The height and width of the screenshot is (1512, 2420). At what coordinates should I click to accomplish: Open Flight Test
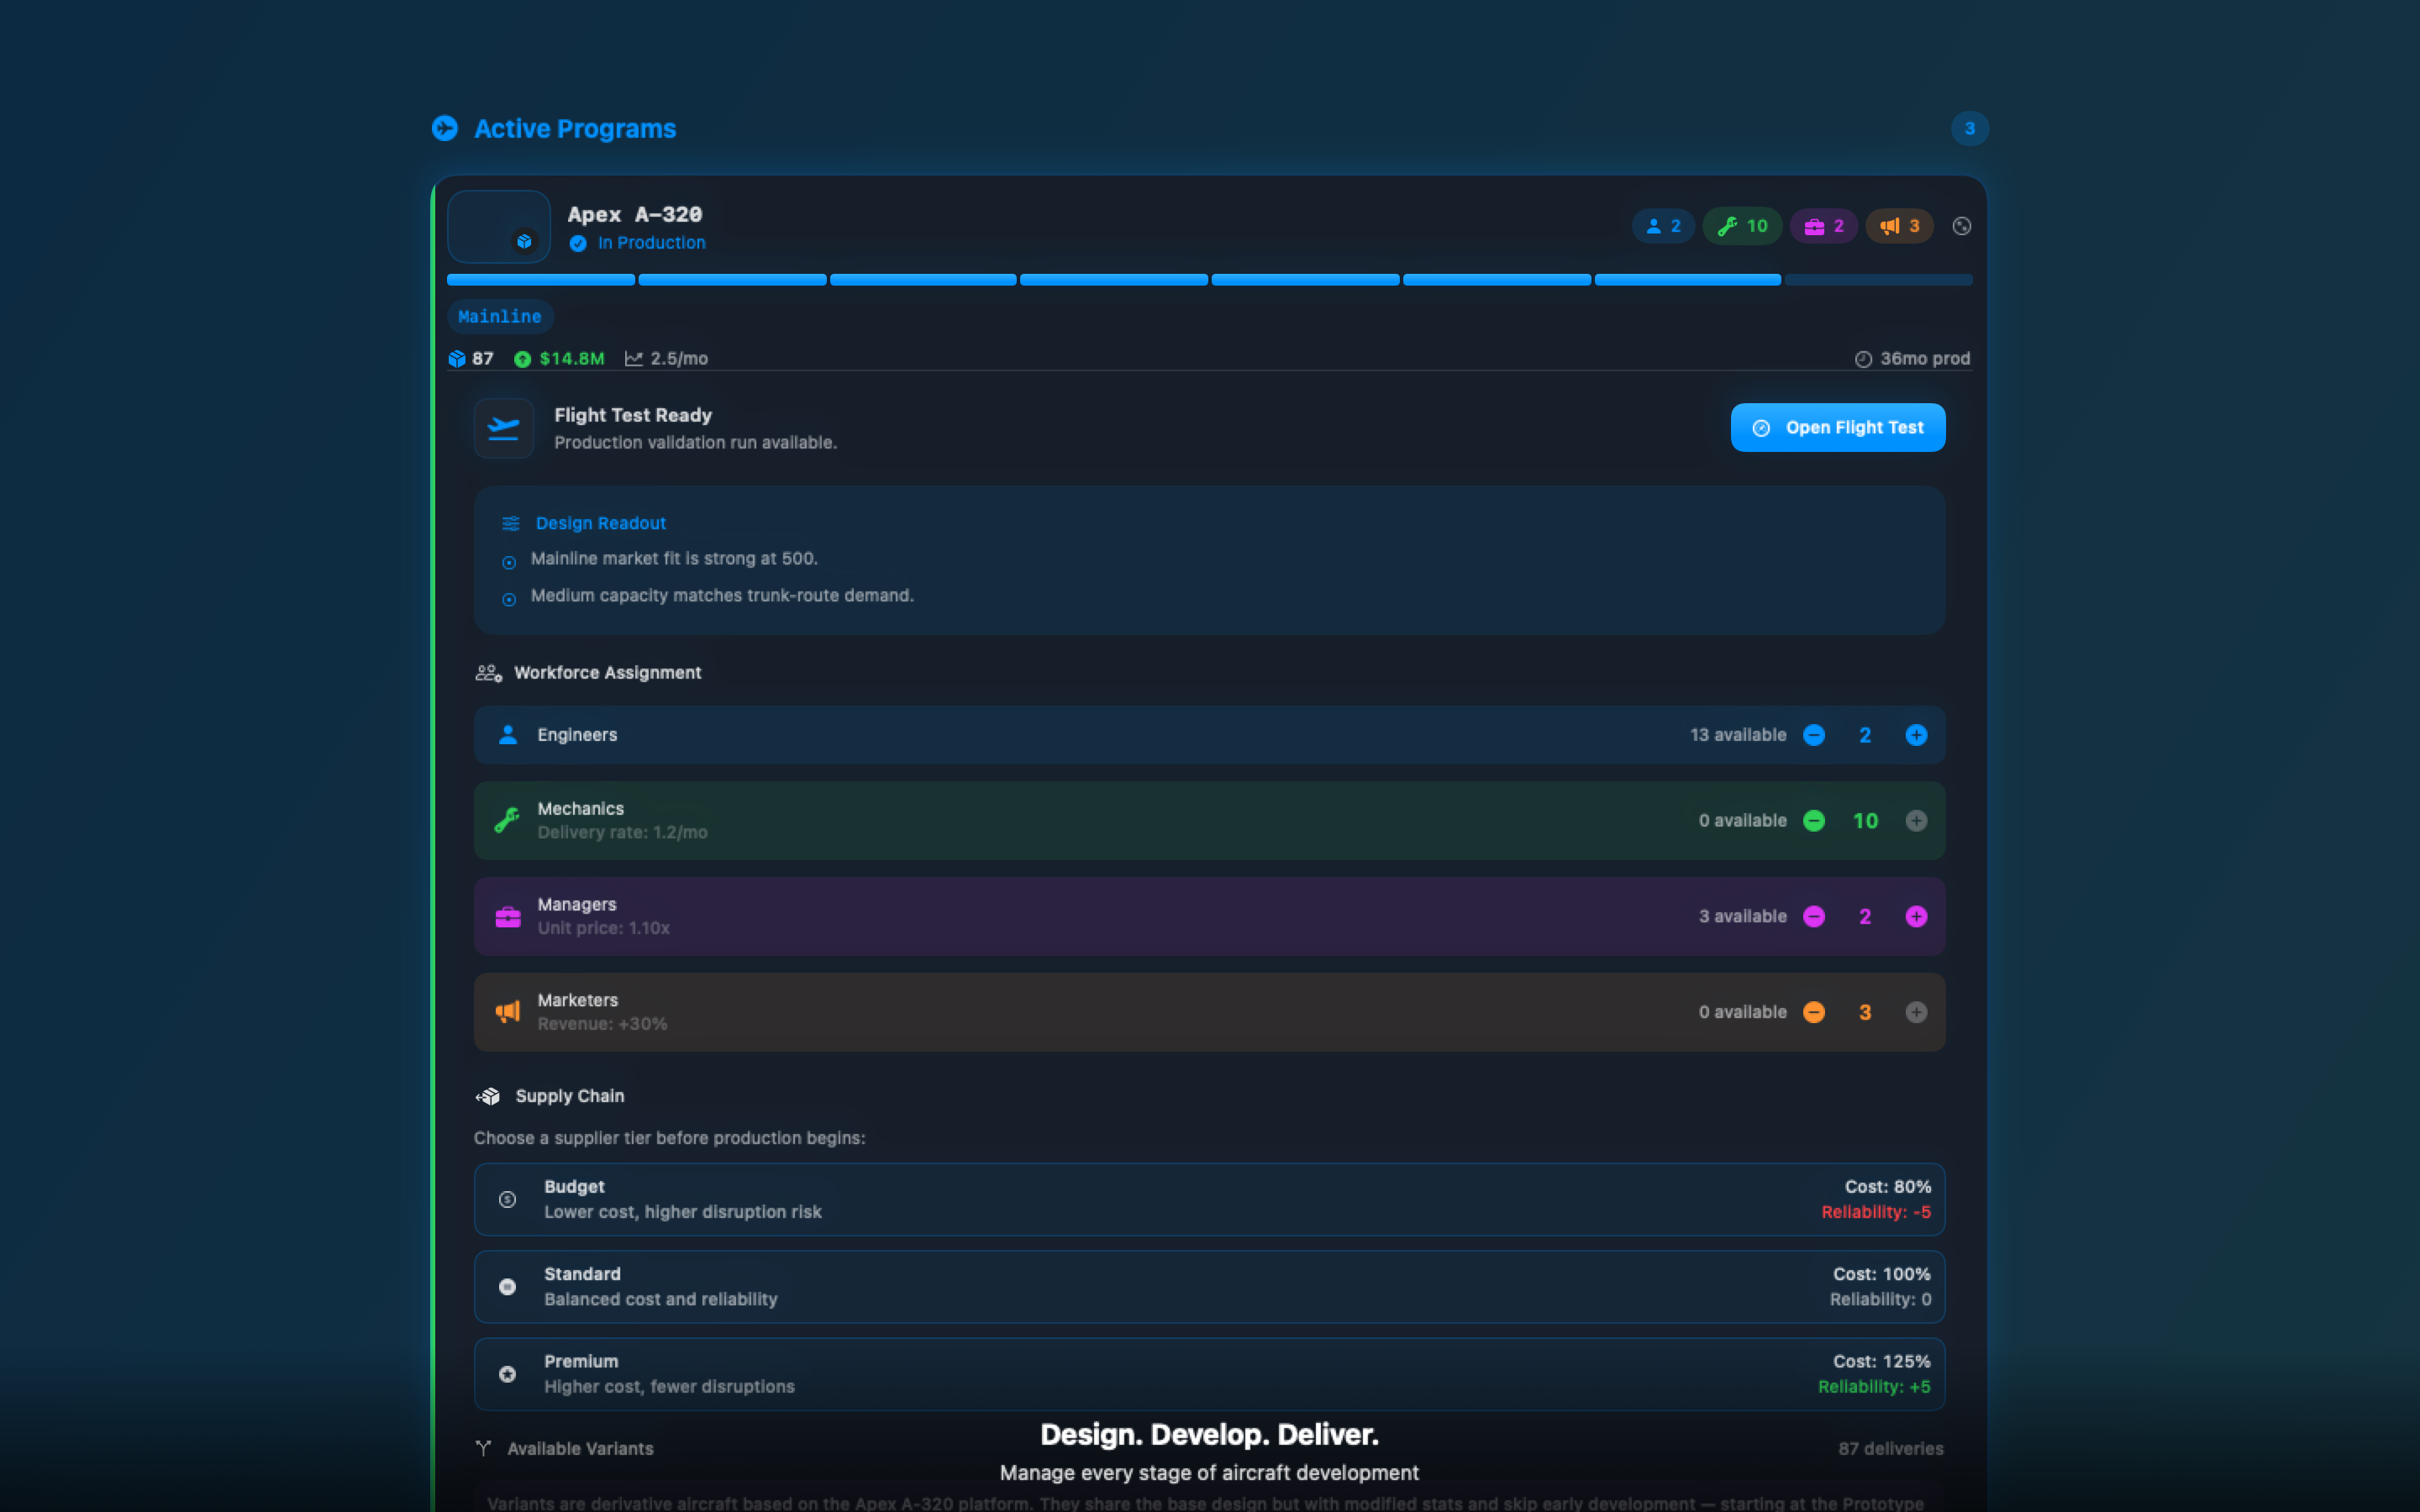click(1838, 427)
